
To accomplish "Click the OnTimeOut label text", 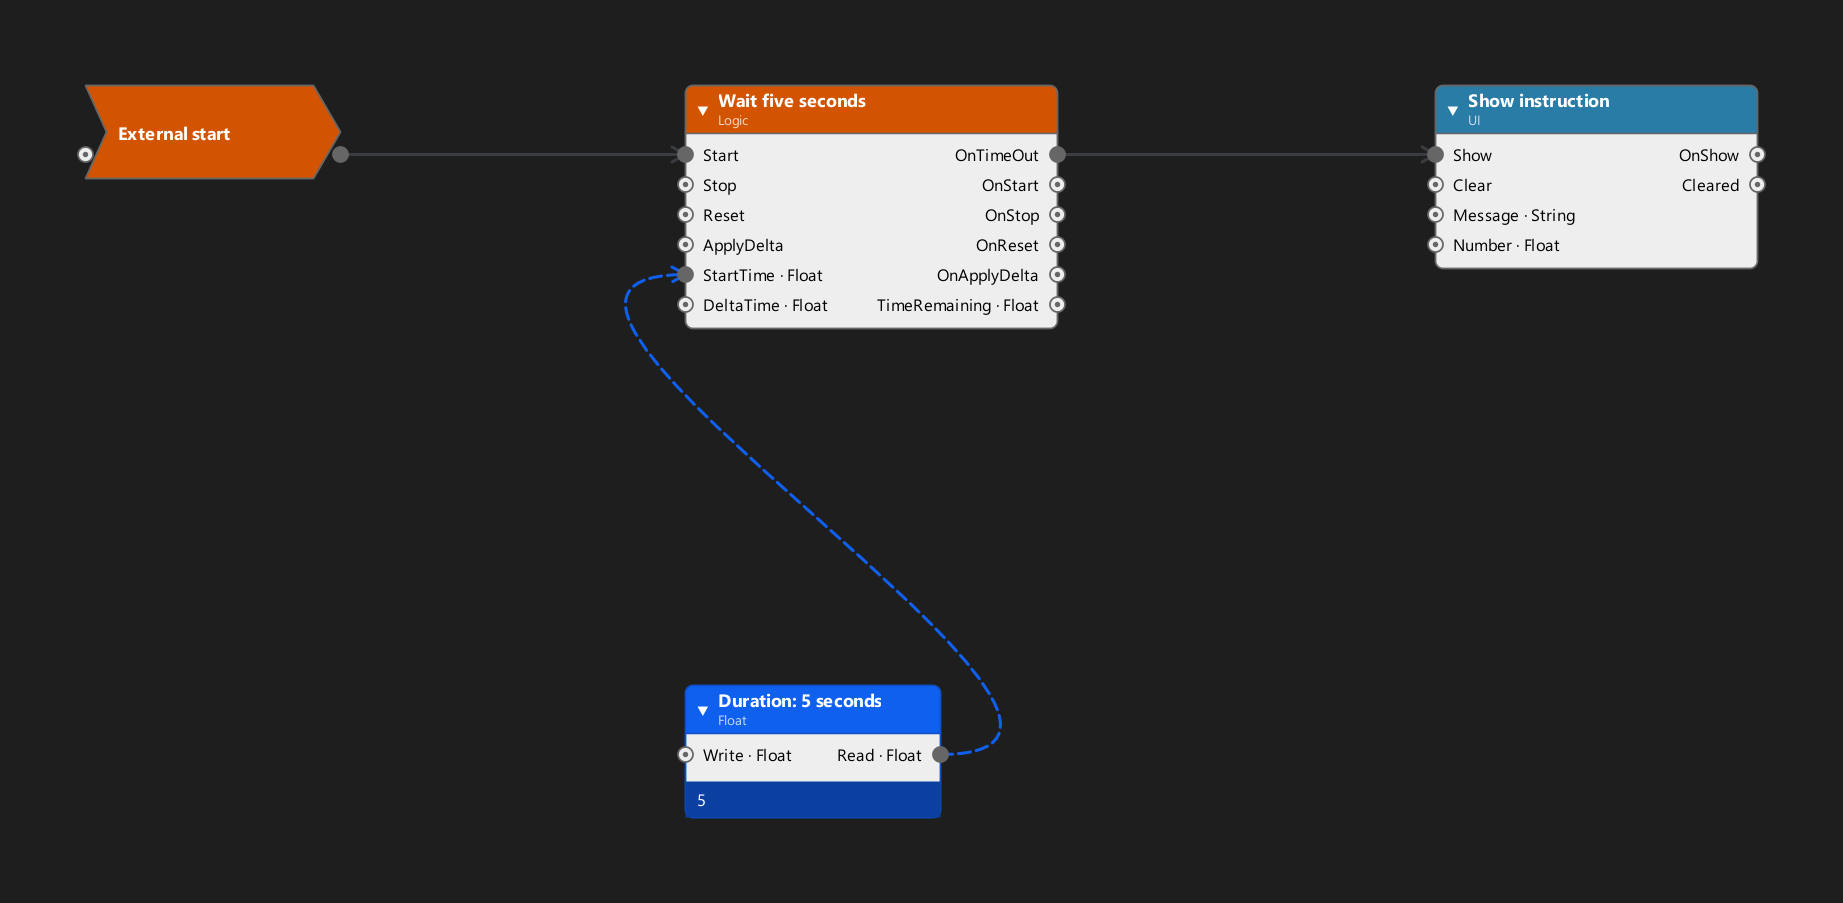I will tap(996, 155).
